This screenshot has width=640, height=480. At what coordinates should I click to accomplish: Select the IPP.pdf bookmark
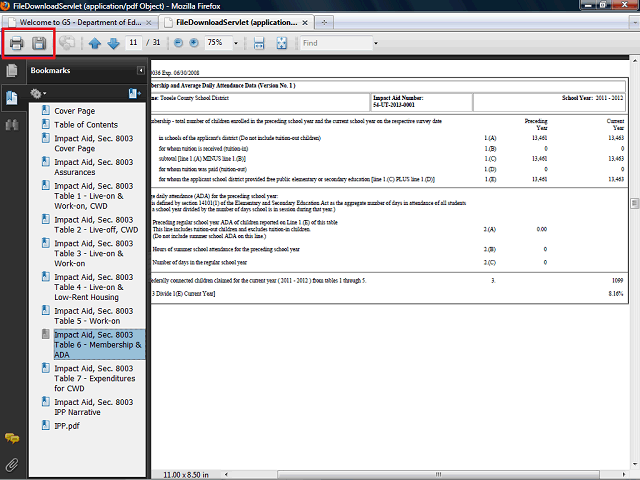coord(70,425)
